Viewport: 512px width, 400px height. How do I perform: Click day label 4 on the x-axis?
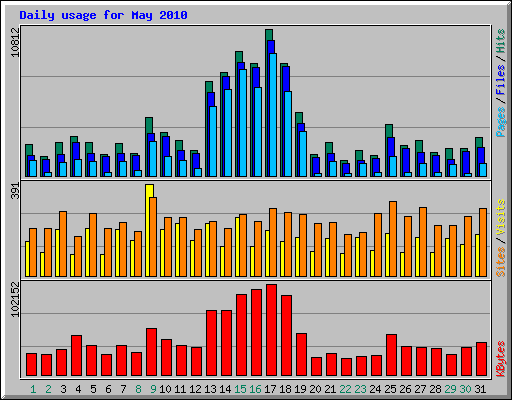[78, 389]
